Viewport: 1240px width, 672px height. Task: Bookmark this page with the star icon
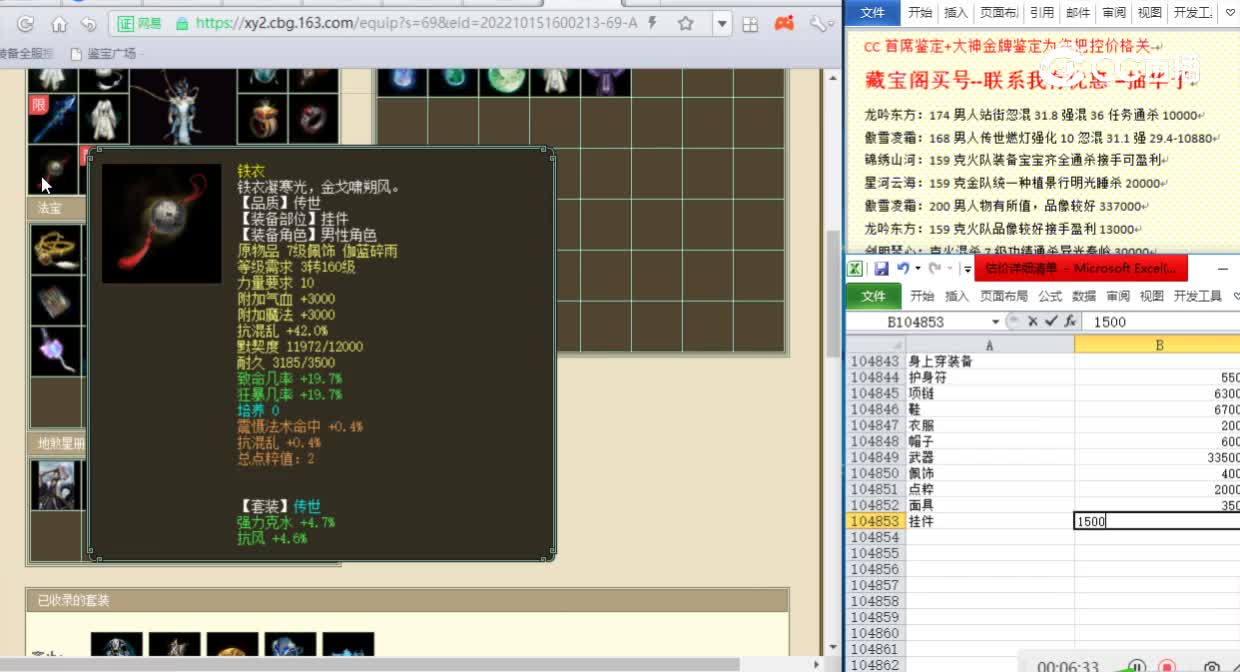coord(685,23)
